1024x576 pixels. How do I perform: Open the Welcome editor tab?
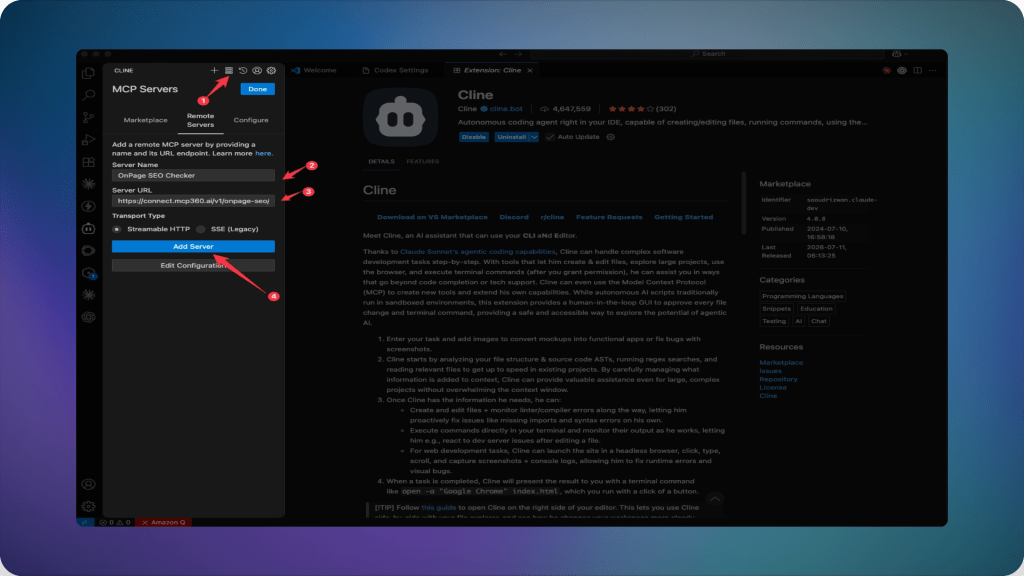pyautogui.click(x=313, y=70)
